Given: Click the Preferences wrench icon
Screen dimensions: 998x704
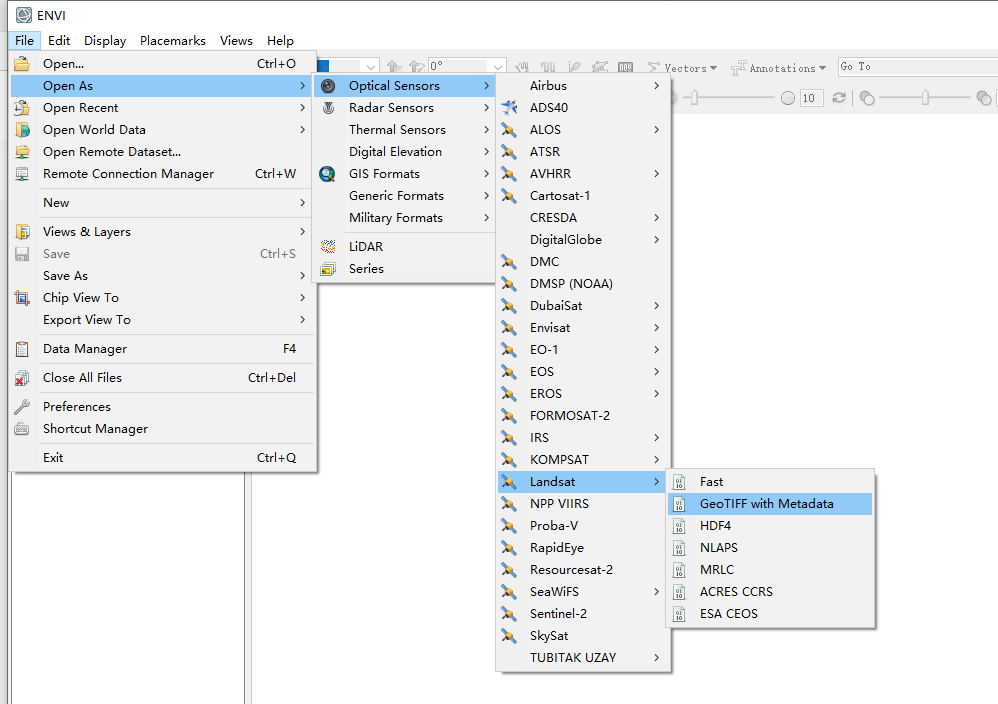Looking at the screenshot, I should pos(22,407).
